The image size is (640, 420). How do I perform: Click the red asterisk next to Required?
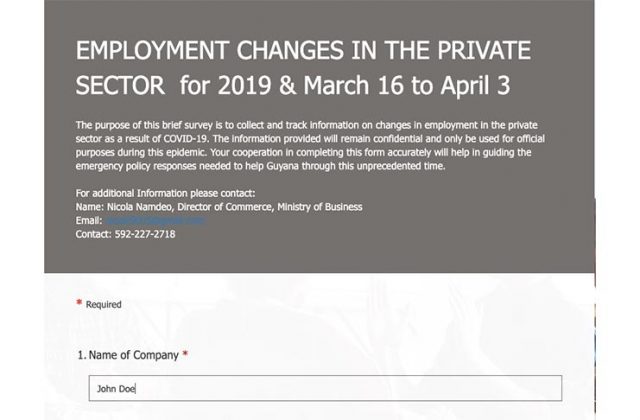(x=79, y=302)
